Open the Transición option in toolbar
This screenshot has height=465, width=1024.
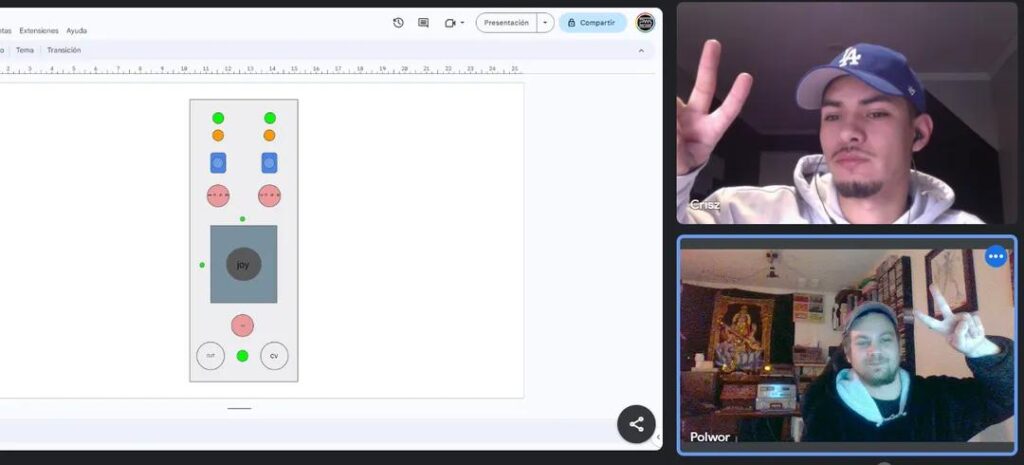pos(64,50)
